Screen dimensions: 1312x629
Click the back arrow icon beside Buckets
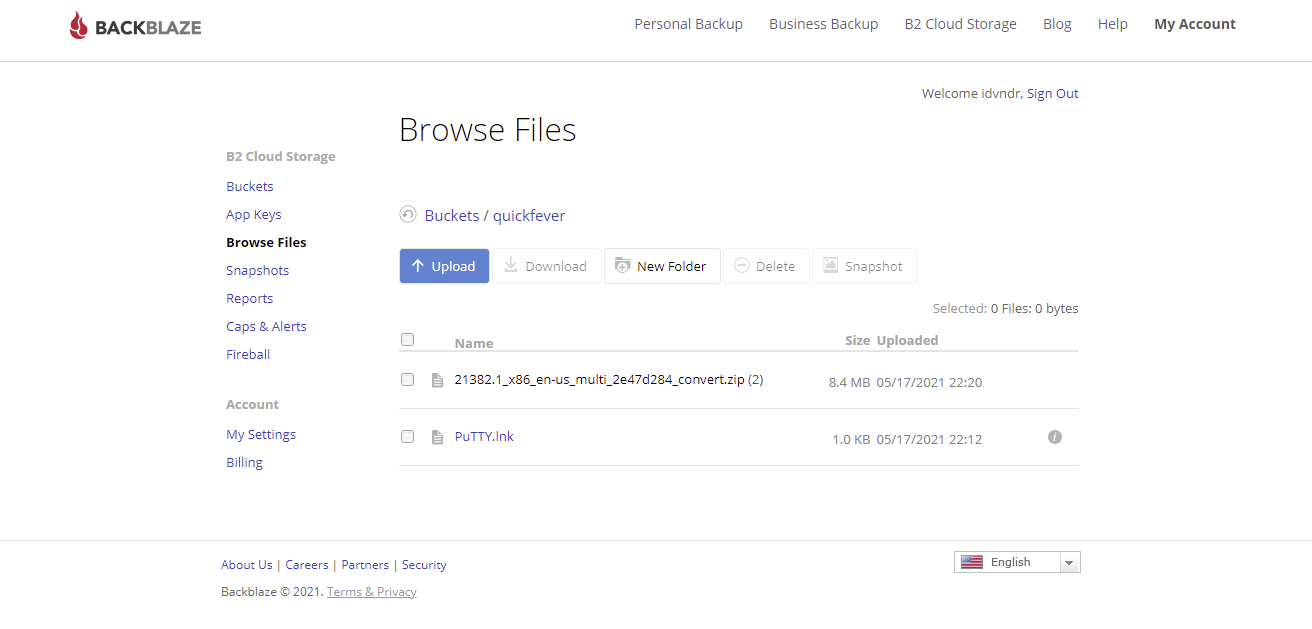click(407, 215)
